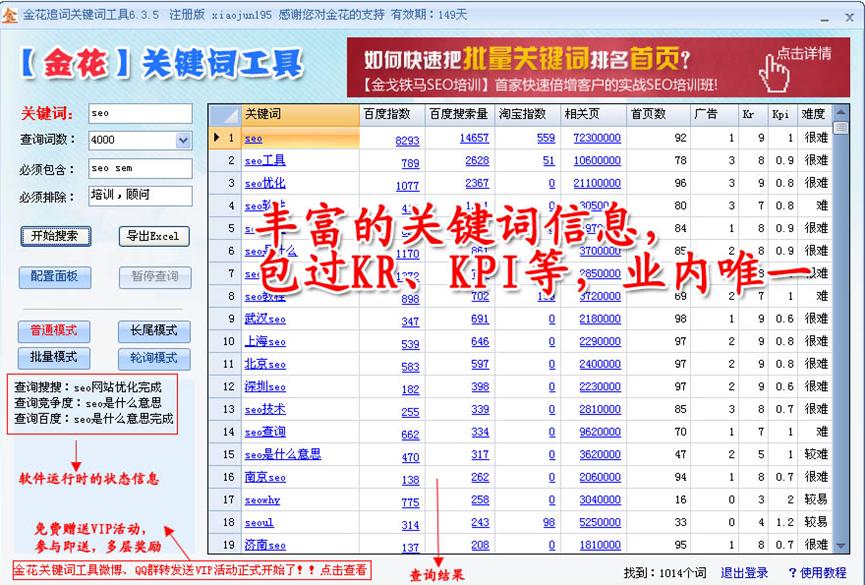The height and width of the screenshot is (585, 865).
Task: Click Baidu index value 775 for seowhy
Action: coord(410,503)
